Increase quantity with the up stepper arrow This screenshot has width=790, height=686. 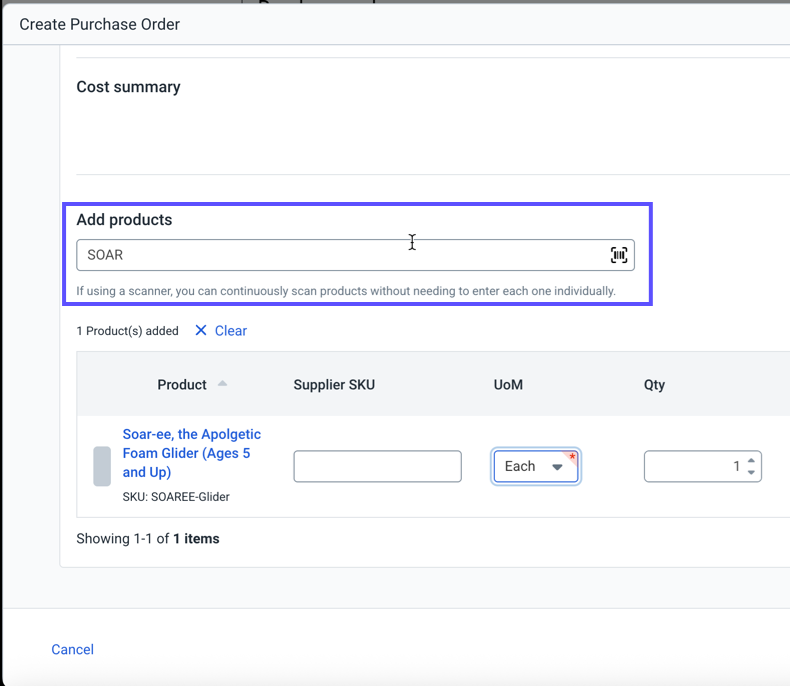751,460
